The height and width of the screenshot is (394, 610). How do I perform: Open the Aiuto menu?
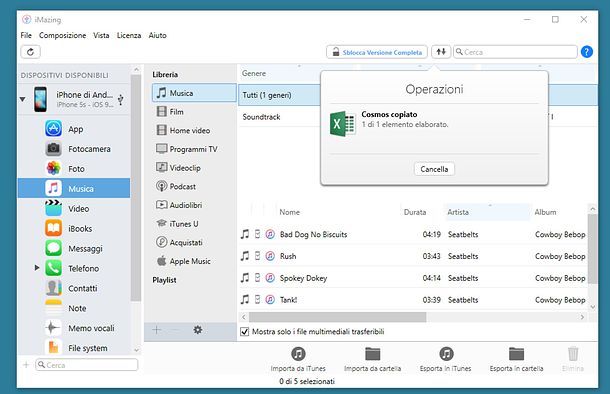pyautogui.click(x=158, y=35)
